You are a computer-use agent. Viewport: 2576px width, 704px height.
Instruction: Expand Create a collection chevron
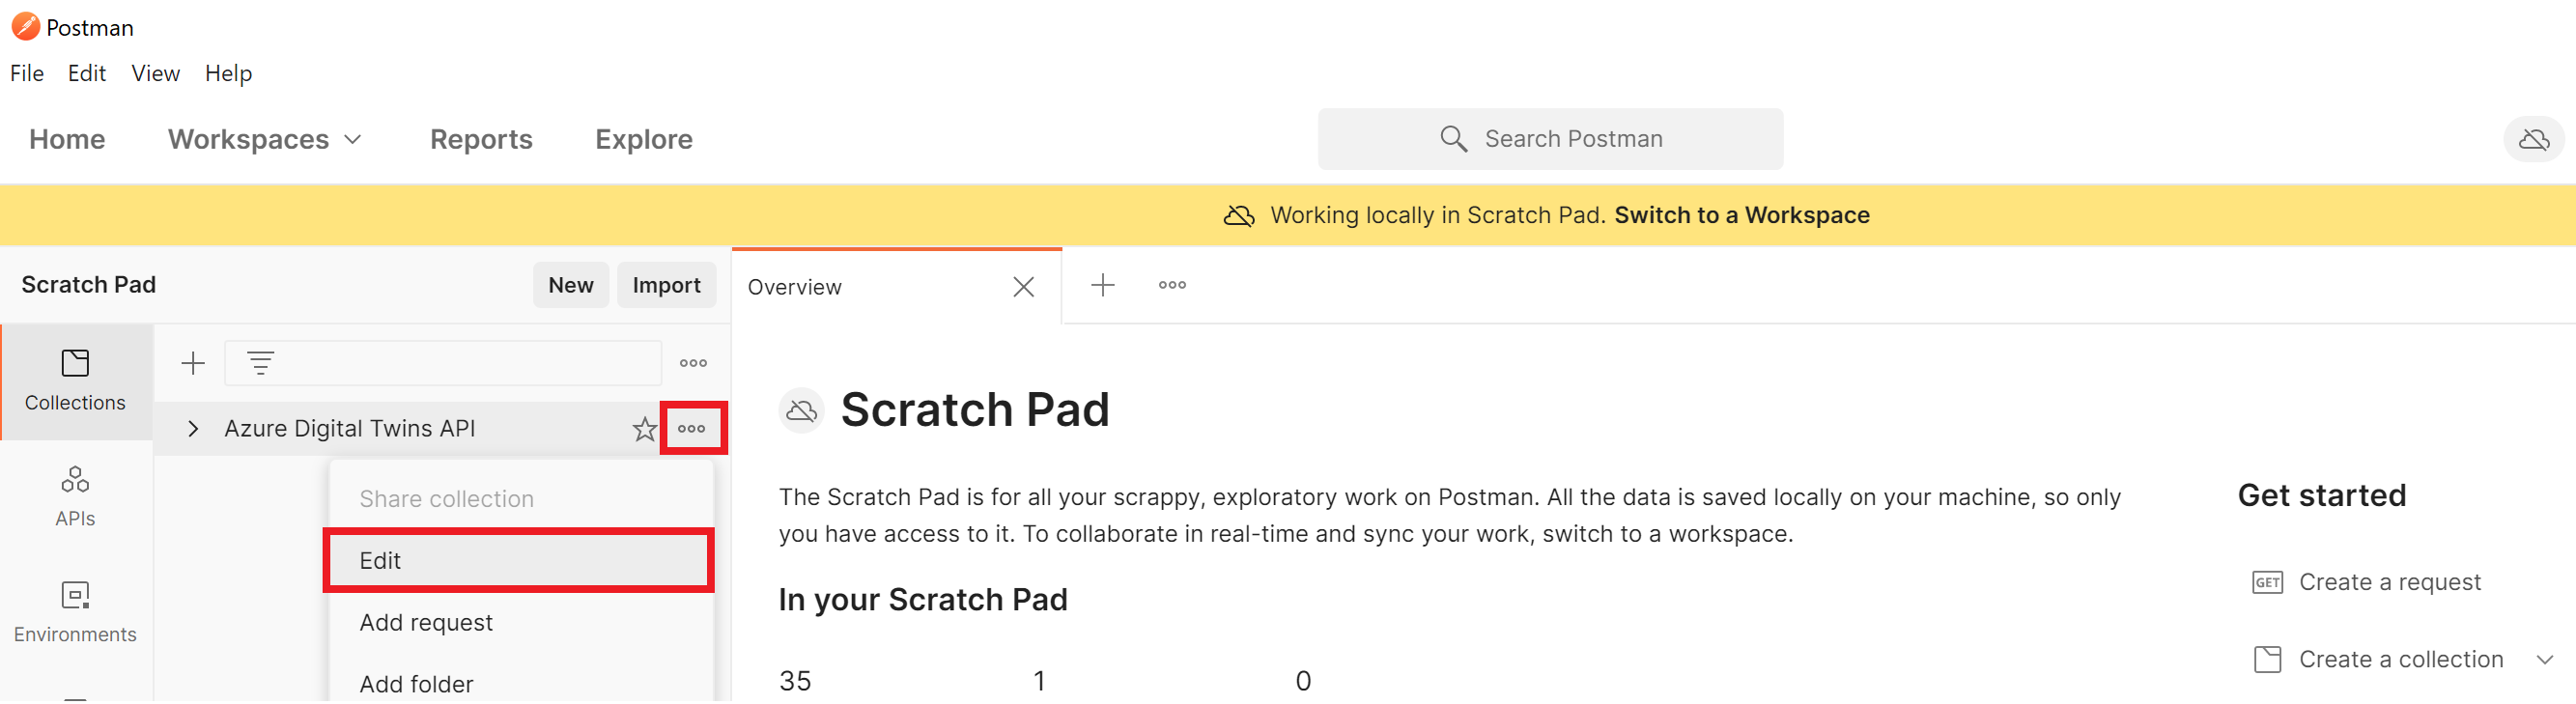pos(2545,660)
